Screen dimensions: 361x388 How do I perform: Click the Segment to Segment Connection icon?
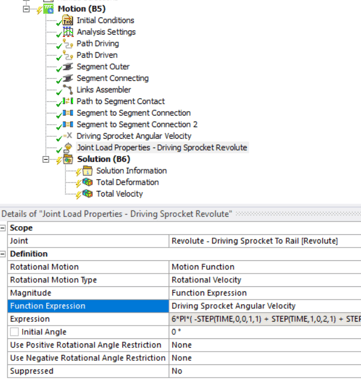[68, 113]
